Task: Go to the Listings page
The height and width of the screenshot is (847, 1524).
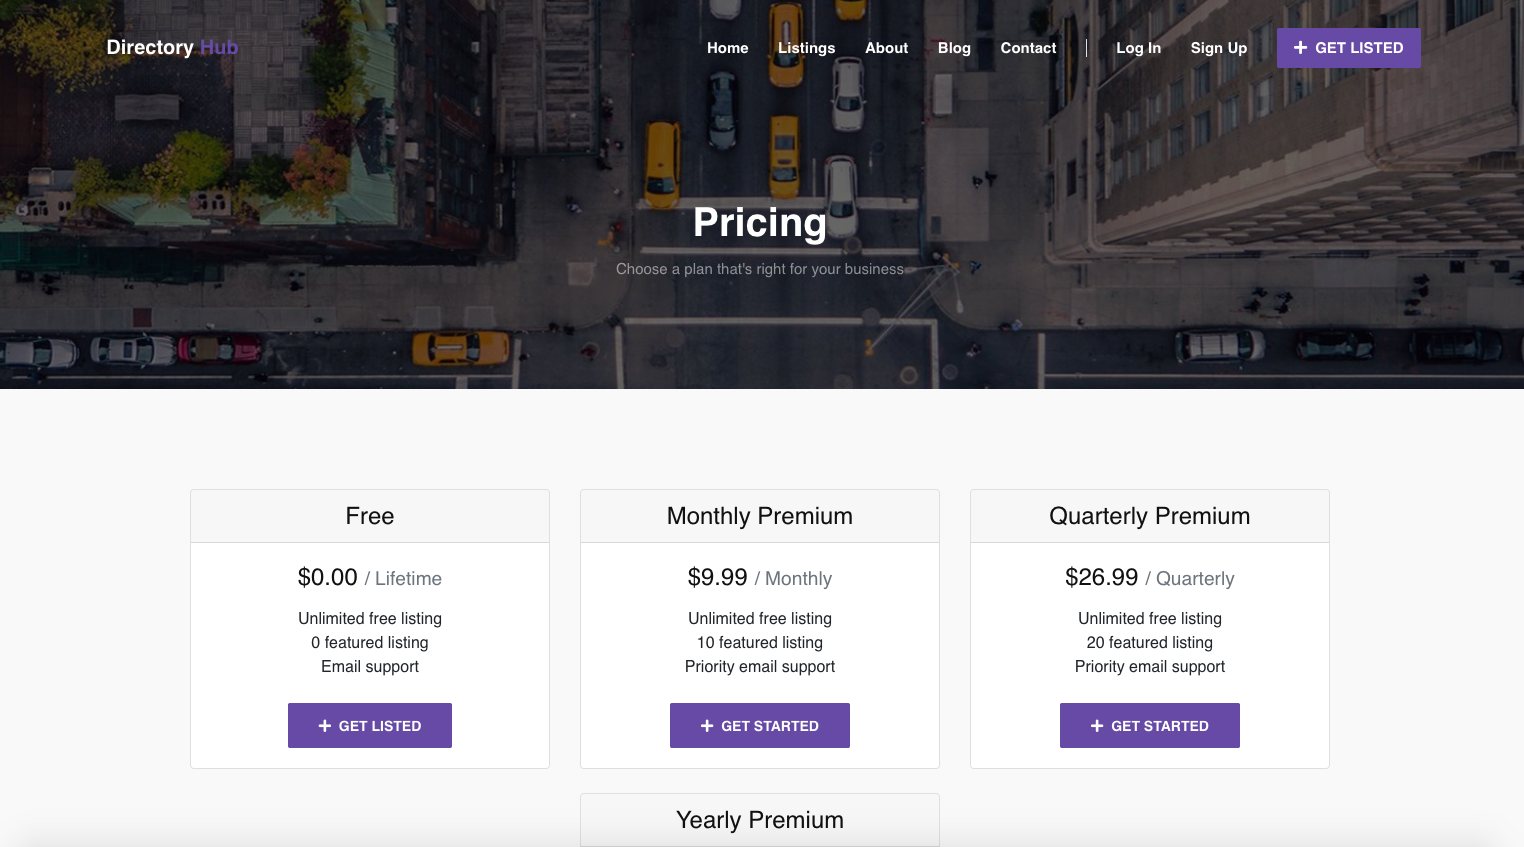Action: [806, 48]
